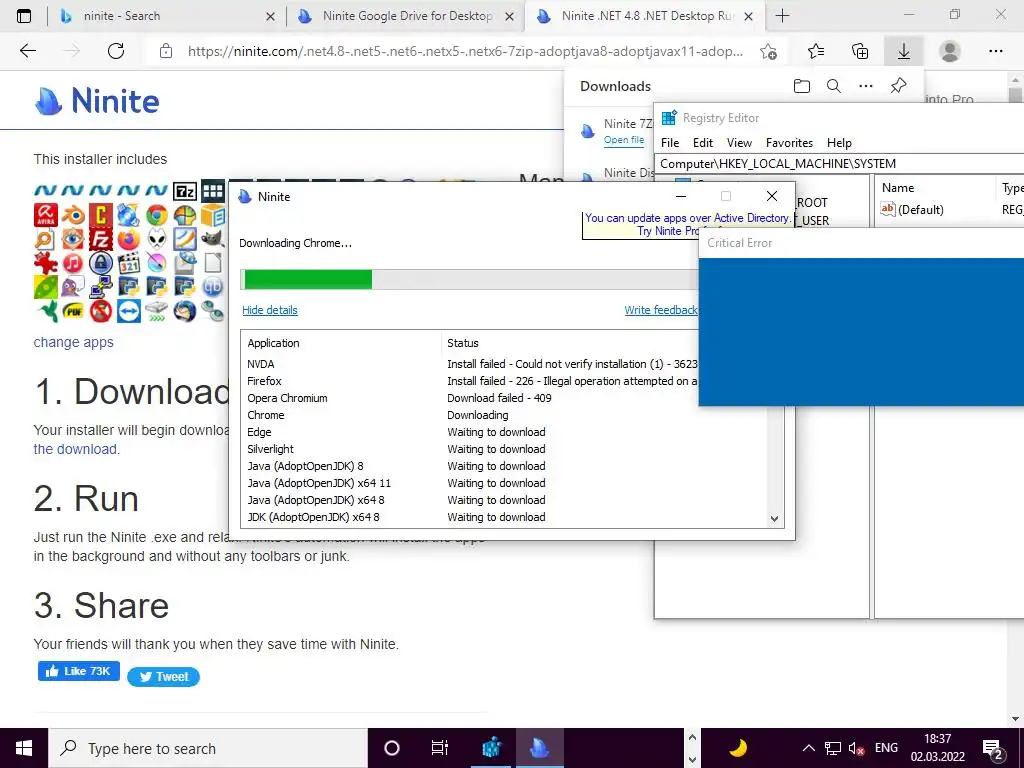
Task: Open Task View on taskbar
Action: (x=440, y=748)
